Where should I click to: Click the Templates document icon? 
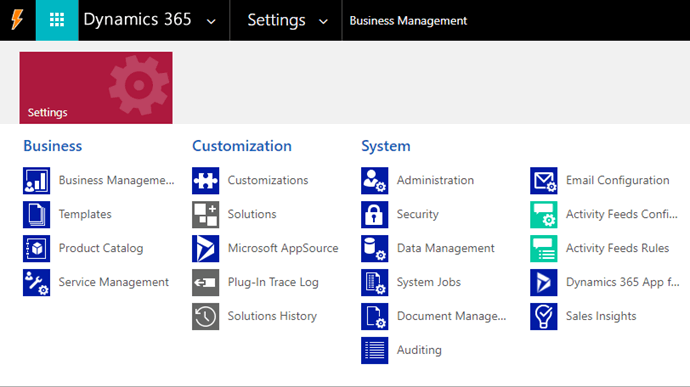click(37, 214)
